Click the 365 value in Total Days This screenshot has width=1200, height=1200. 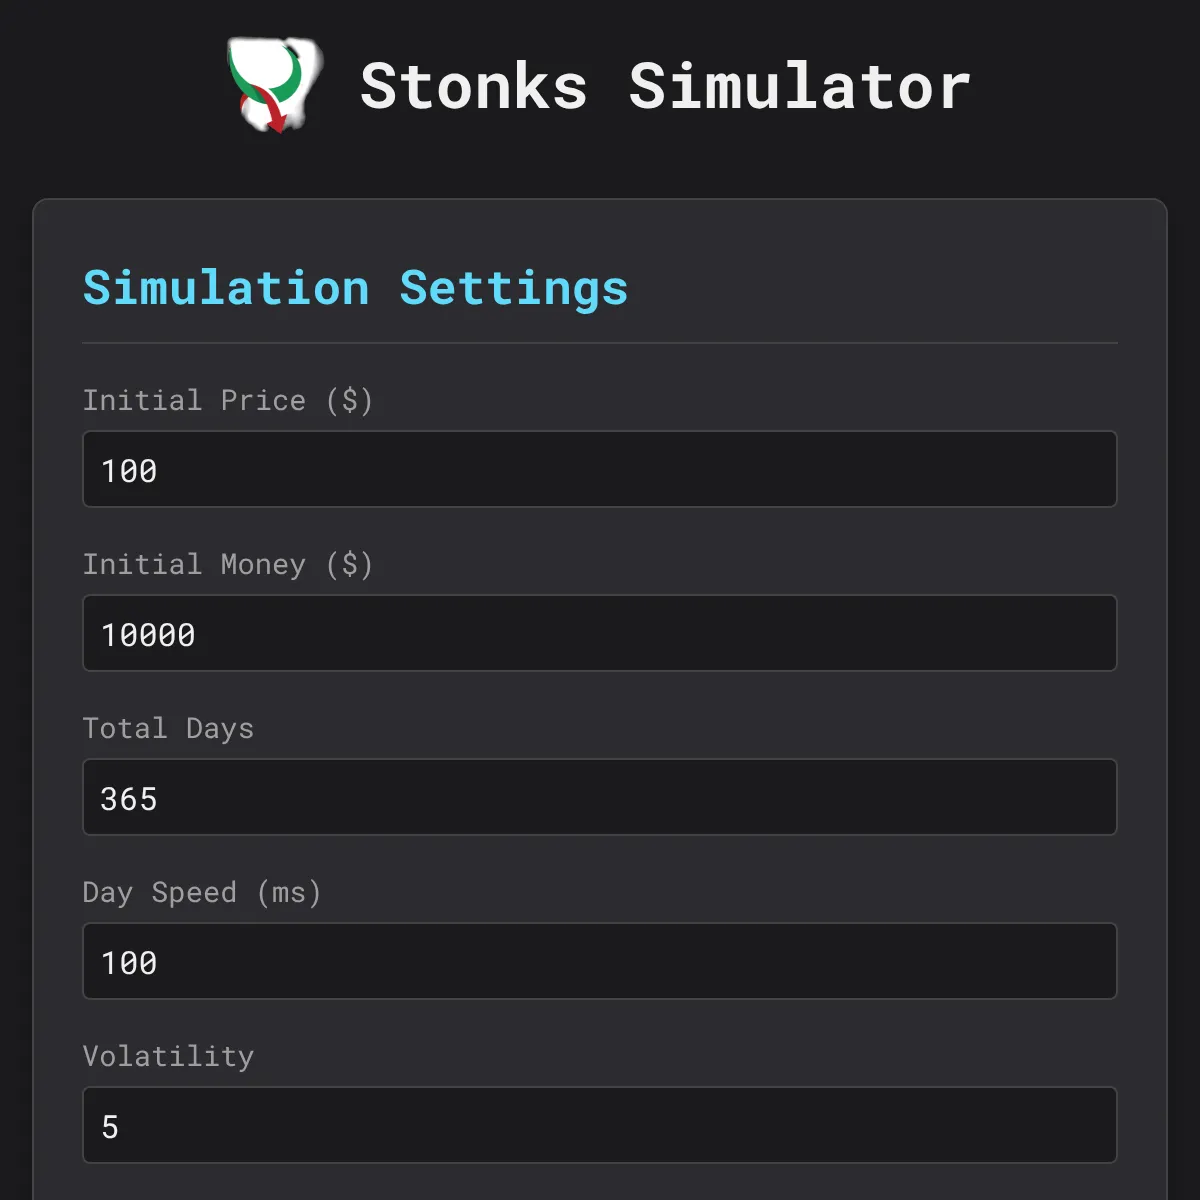[129, 799]
